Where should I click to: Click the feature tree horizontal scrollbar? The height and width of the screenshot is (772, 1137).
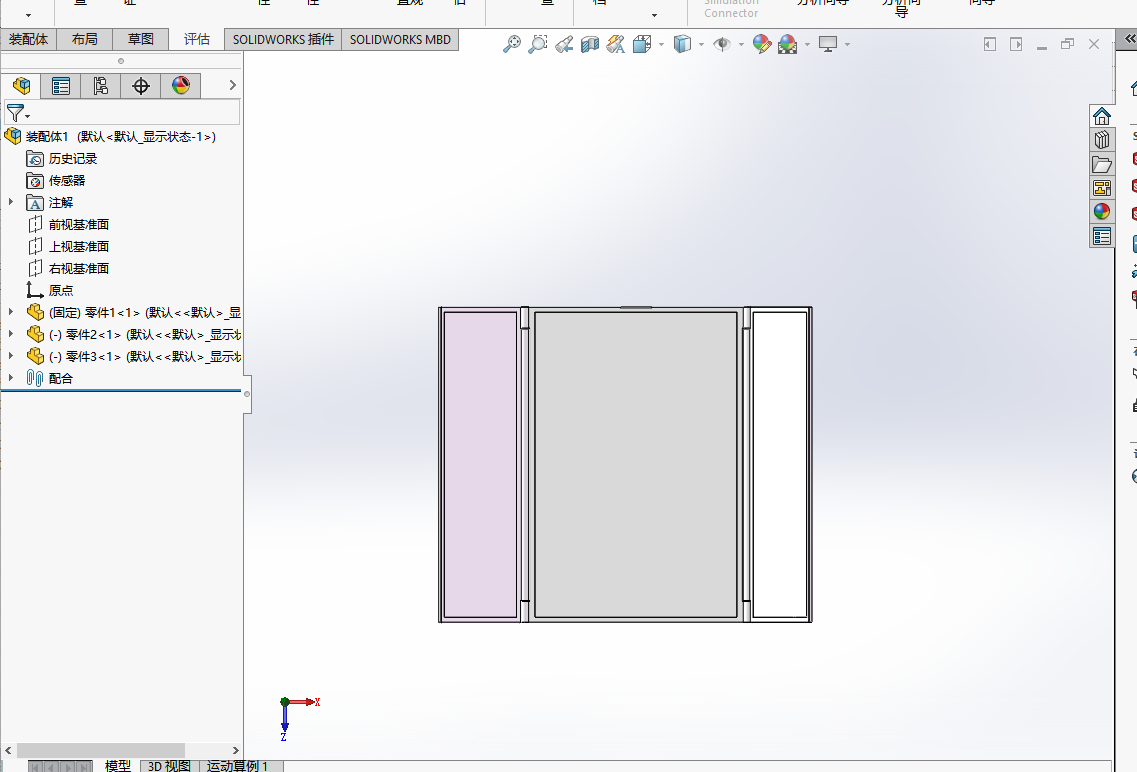(101, 750)
